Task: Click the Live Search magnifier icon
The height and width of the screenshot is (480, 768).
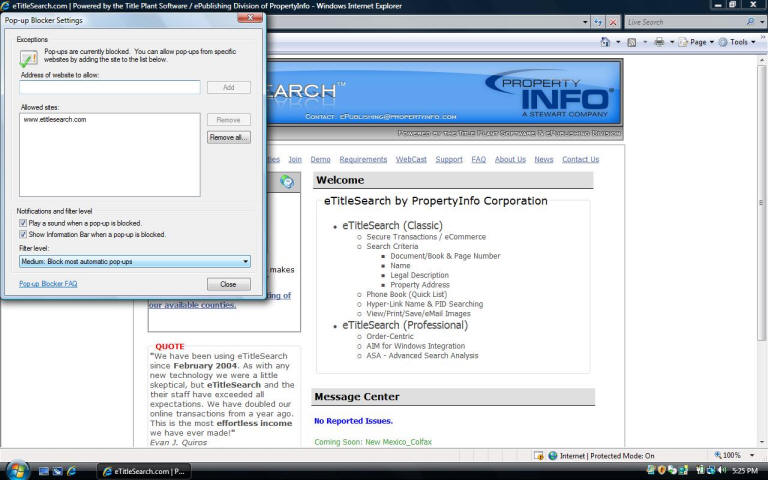Action: [x=750, y=22]
